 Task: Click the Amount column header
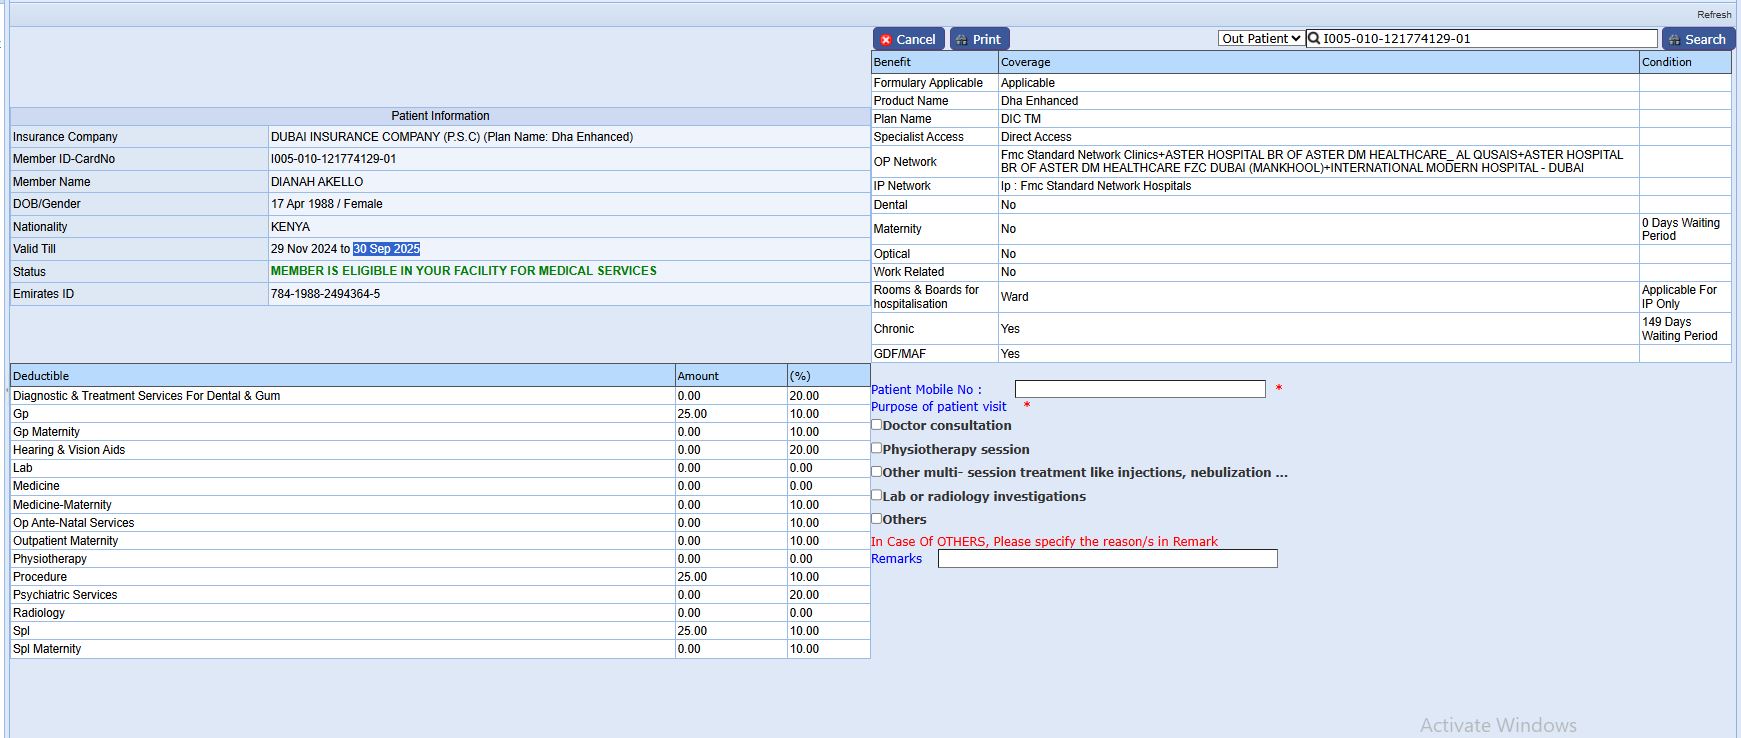(698, 376)
